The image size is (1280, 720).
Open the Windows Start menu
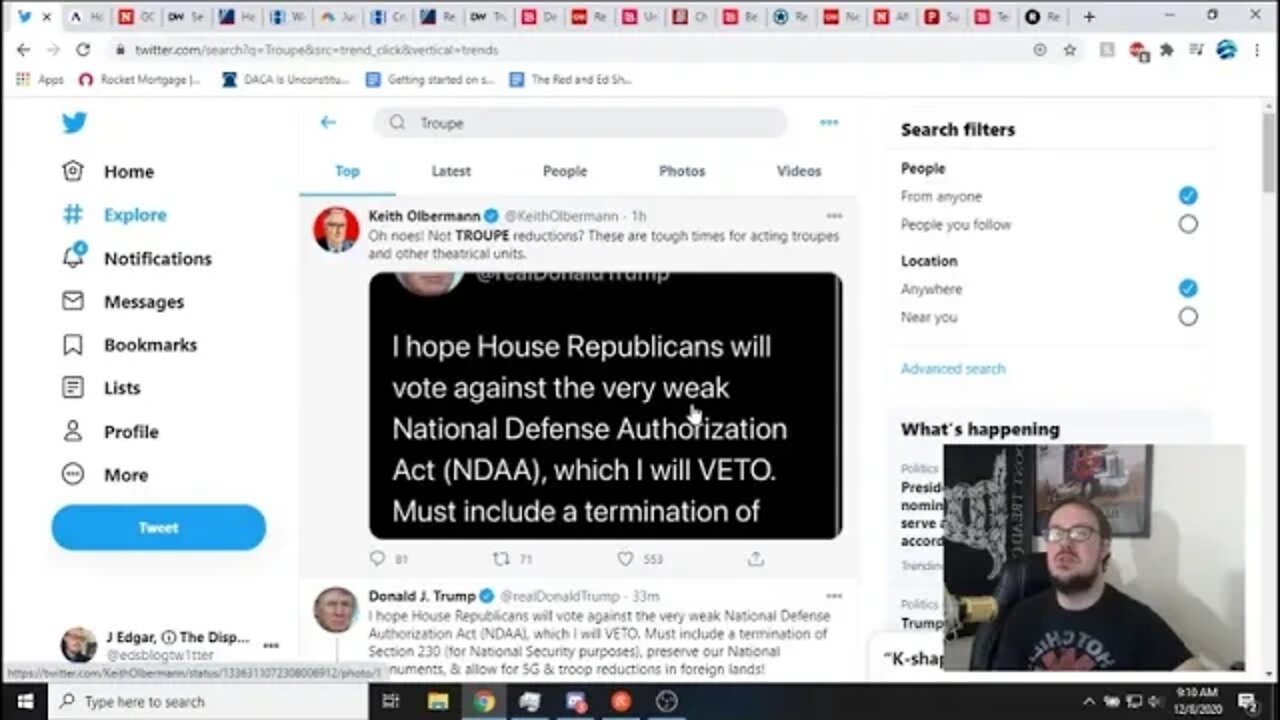(x=24, y=701)
